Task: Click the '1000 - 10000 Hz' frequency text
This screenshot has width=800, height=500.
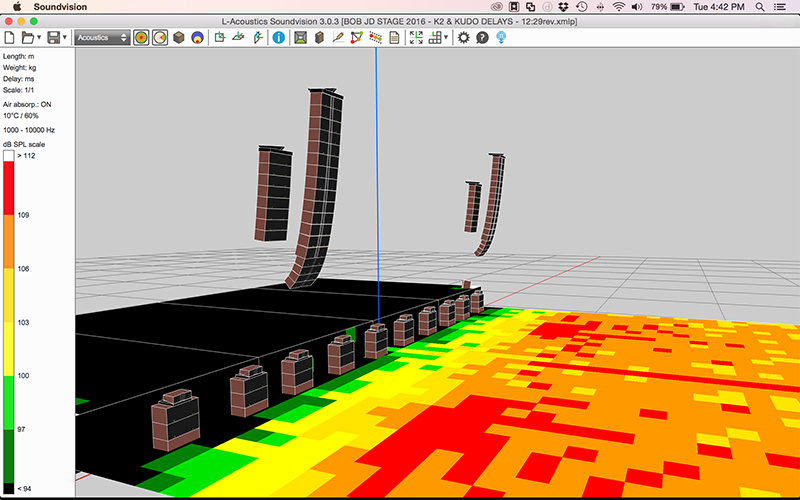Action: point(29,130)
